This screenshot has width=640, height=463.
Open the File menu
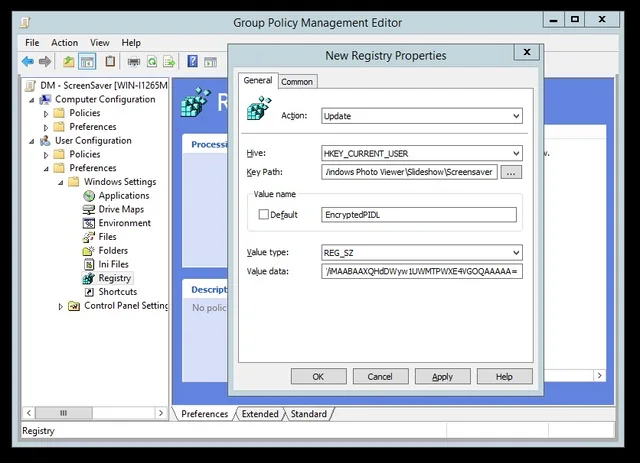click(x=32, y=42)
